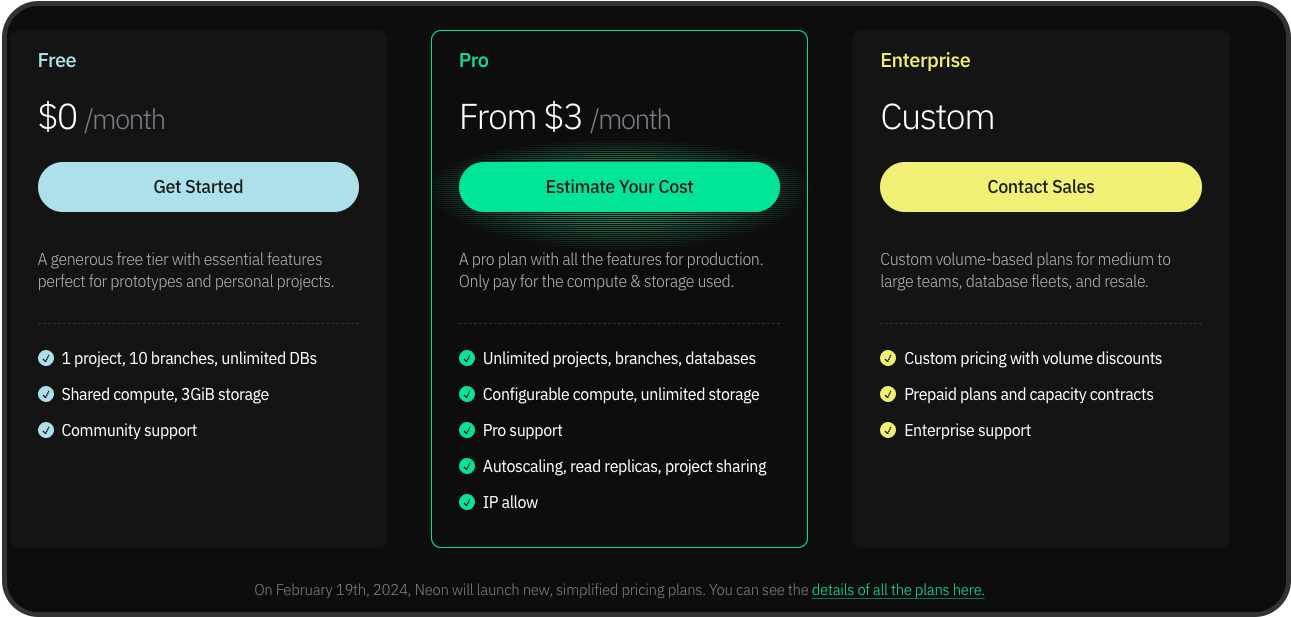Click green checkmark beside Unlimited projects
Viewport: 1291px width, 617px height.
pyautogui.click(x=467, y=358)
